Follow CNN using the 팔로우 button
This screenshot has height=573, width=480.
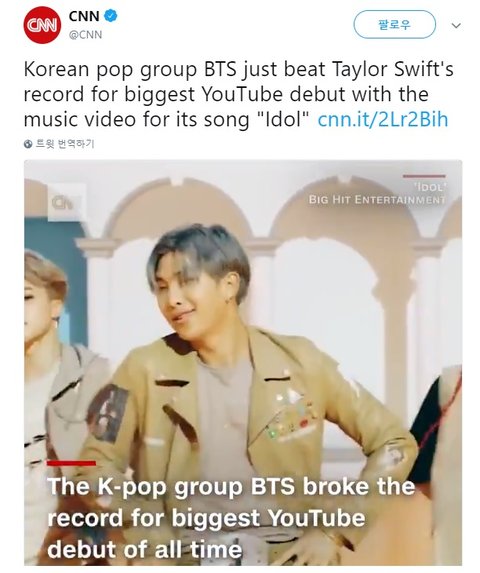[395, 24]
